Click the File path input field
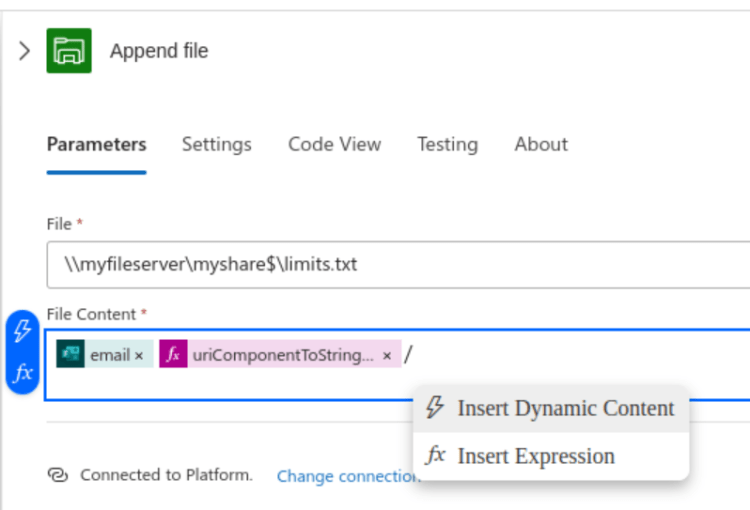The image size is (750, 510). [x=398, y=265]
